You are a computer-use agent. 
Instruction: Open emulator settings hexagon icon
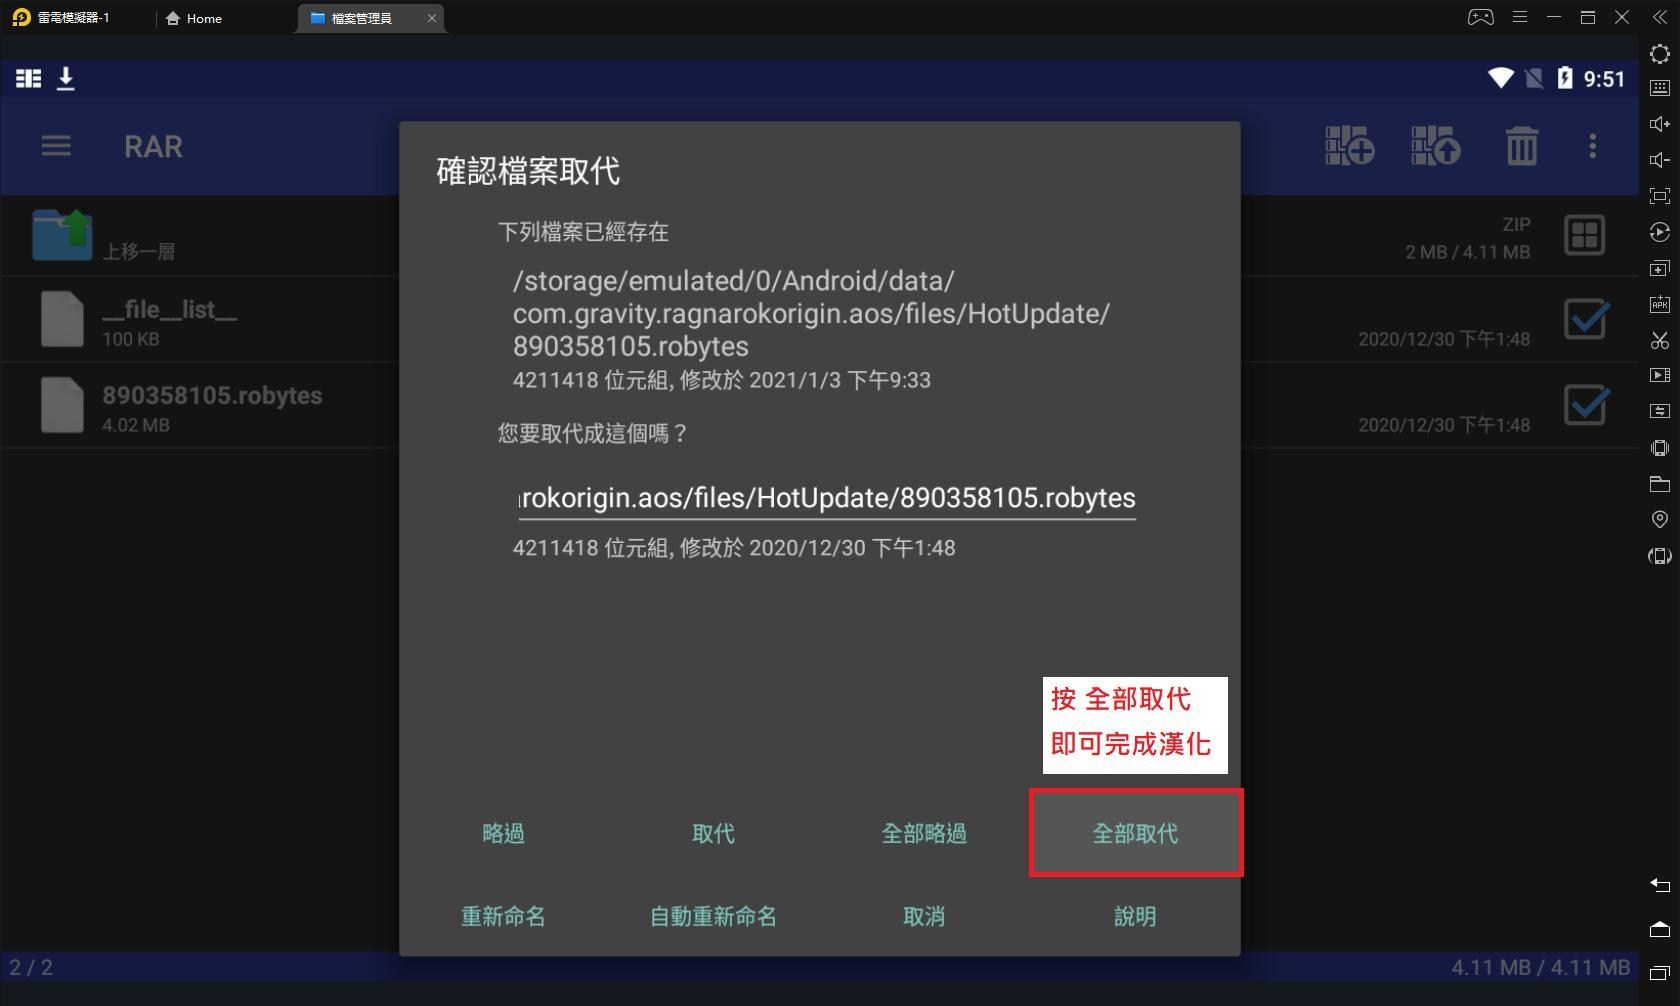coord(1660,53)
